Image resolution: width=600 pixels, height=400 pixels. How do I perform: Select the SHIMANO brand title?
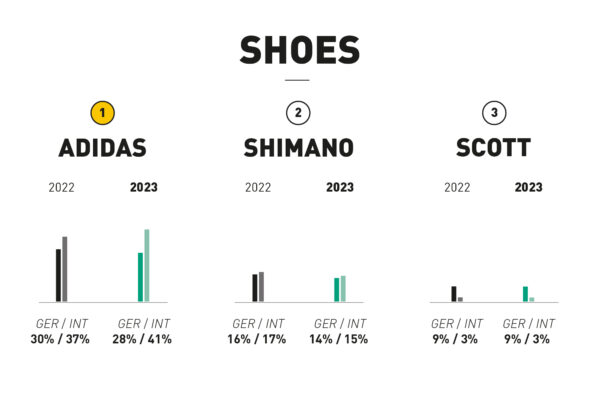[x=298, y=148]
